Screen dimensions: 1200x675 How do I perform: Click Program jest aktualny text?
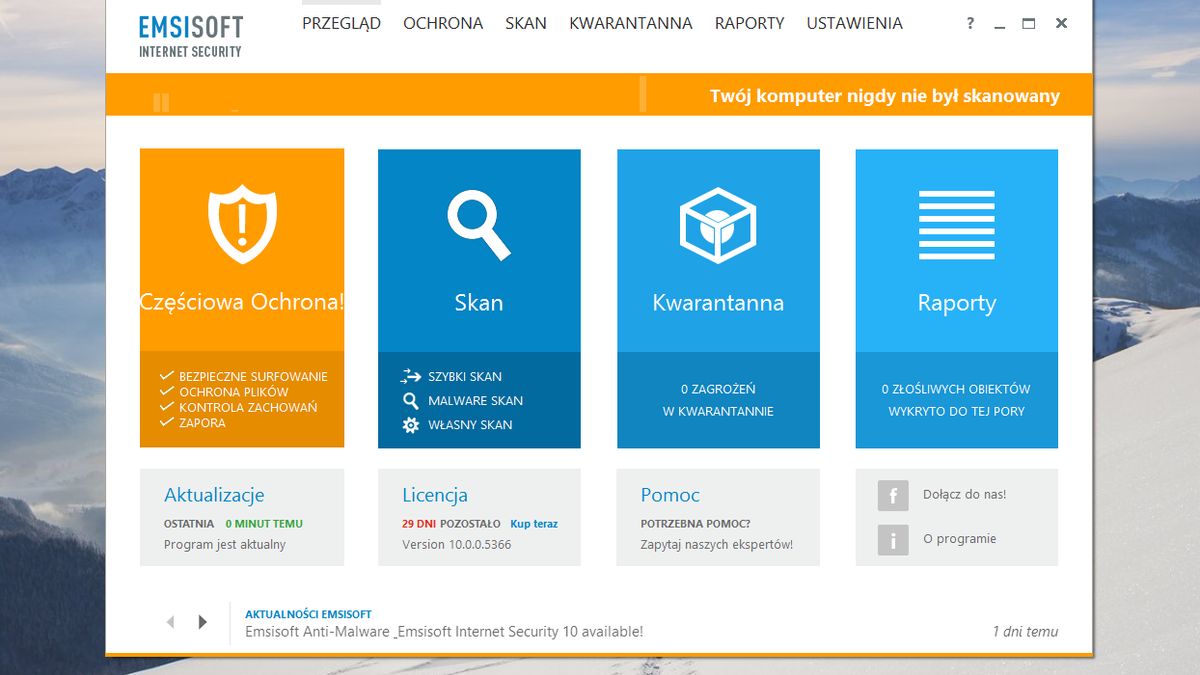[x=225, y=545]
